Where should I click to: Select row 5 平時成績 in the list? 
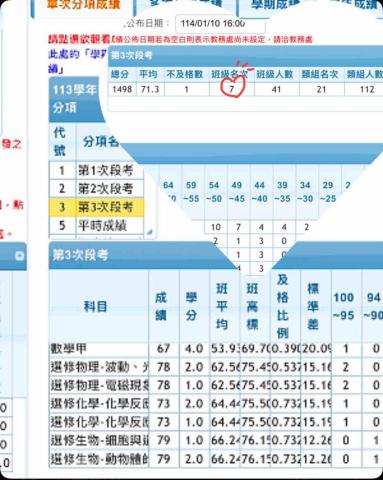tap(97, 226)
